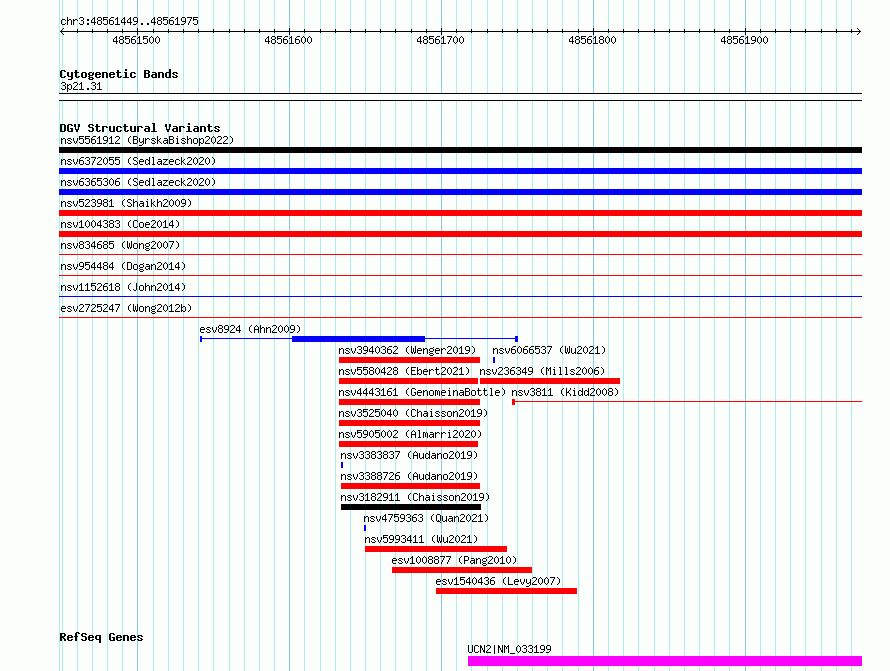This screenshot has height=671, width=890.
Task: Select nsv5580428 (Ebert2021) label
Action: click(x=404, y=371)
